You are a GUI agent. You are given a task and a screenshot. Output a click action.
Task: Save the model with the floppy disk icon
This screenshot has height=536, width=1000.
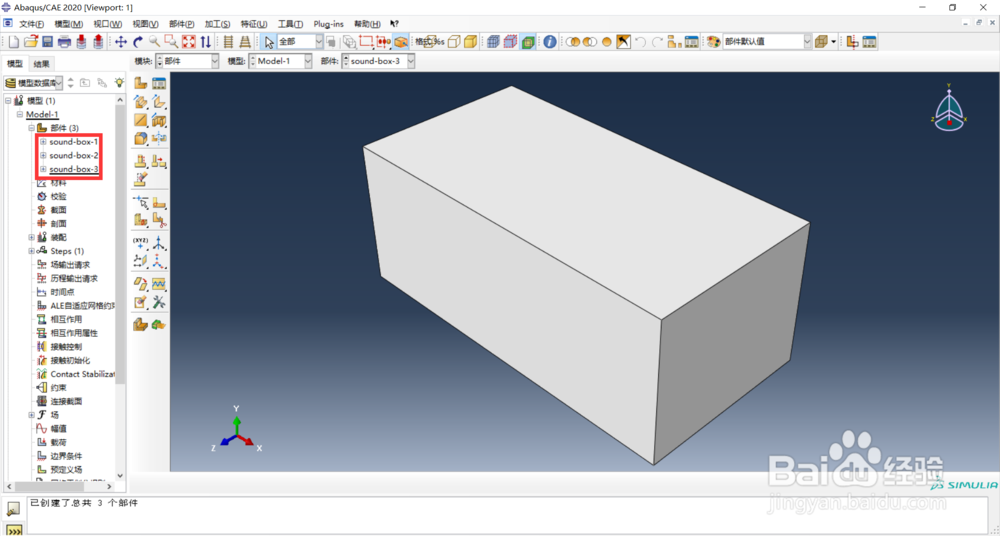[47, 42]
